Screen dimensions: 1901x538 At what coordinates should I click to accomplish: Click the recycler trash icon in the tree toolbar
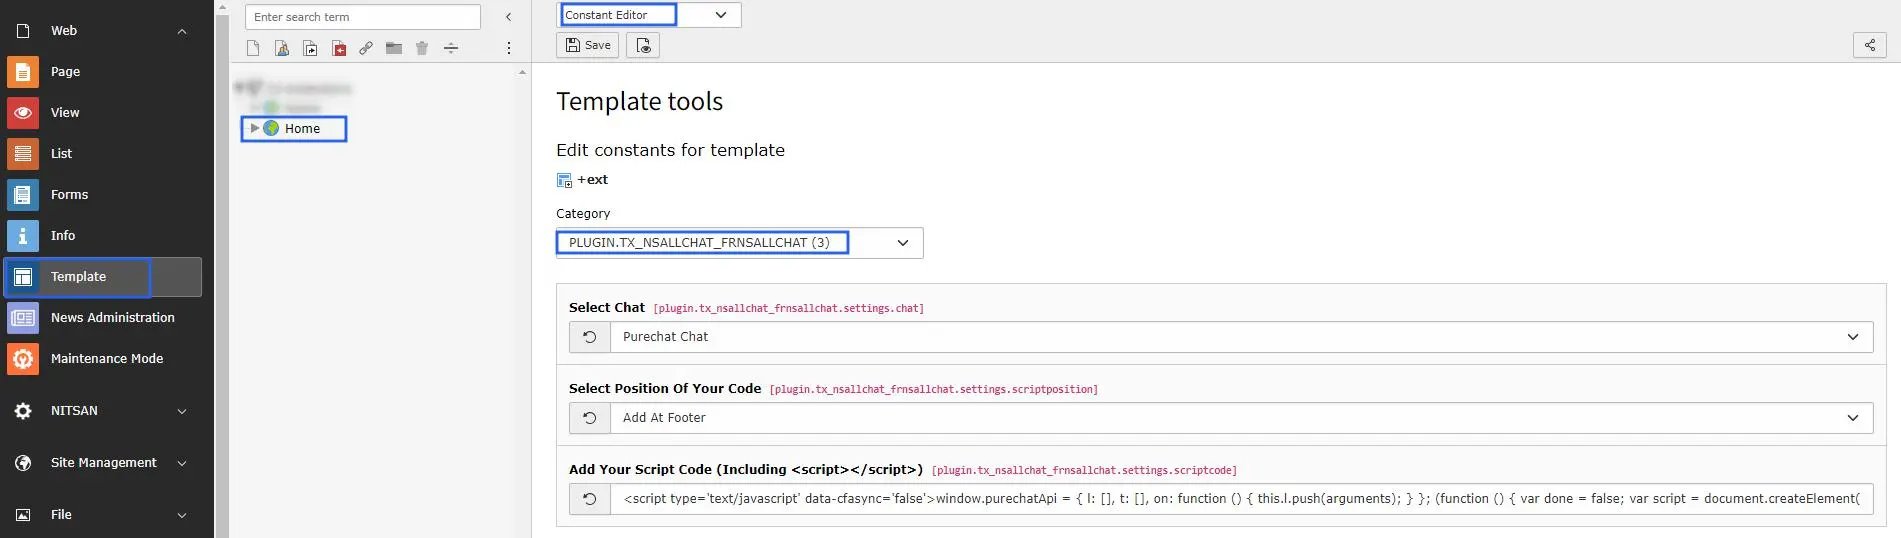point(422,48)
